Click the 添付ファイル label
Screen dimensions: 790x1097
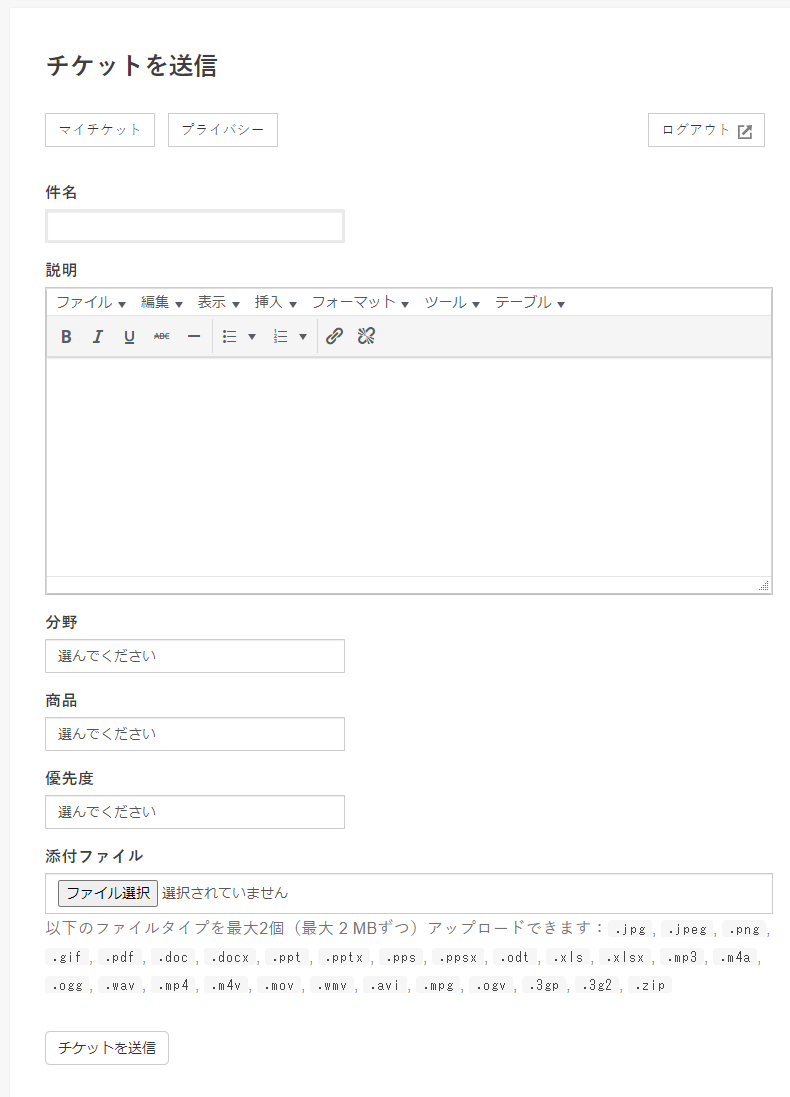click(x=94, y=856)
